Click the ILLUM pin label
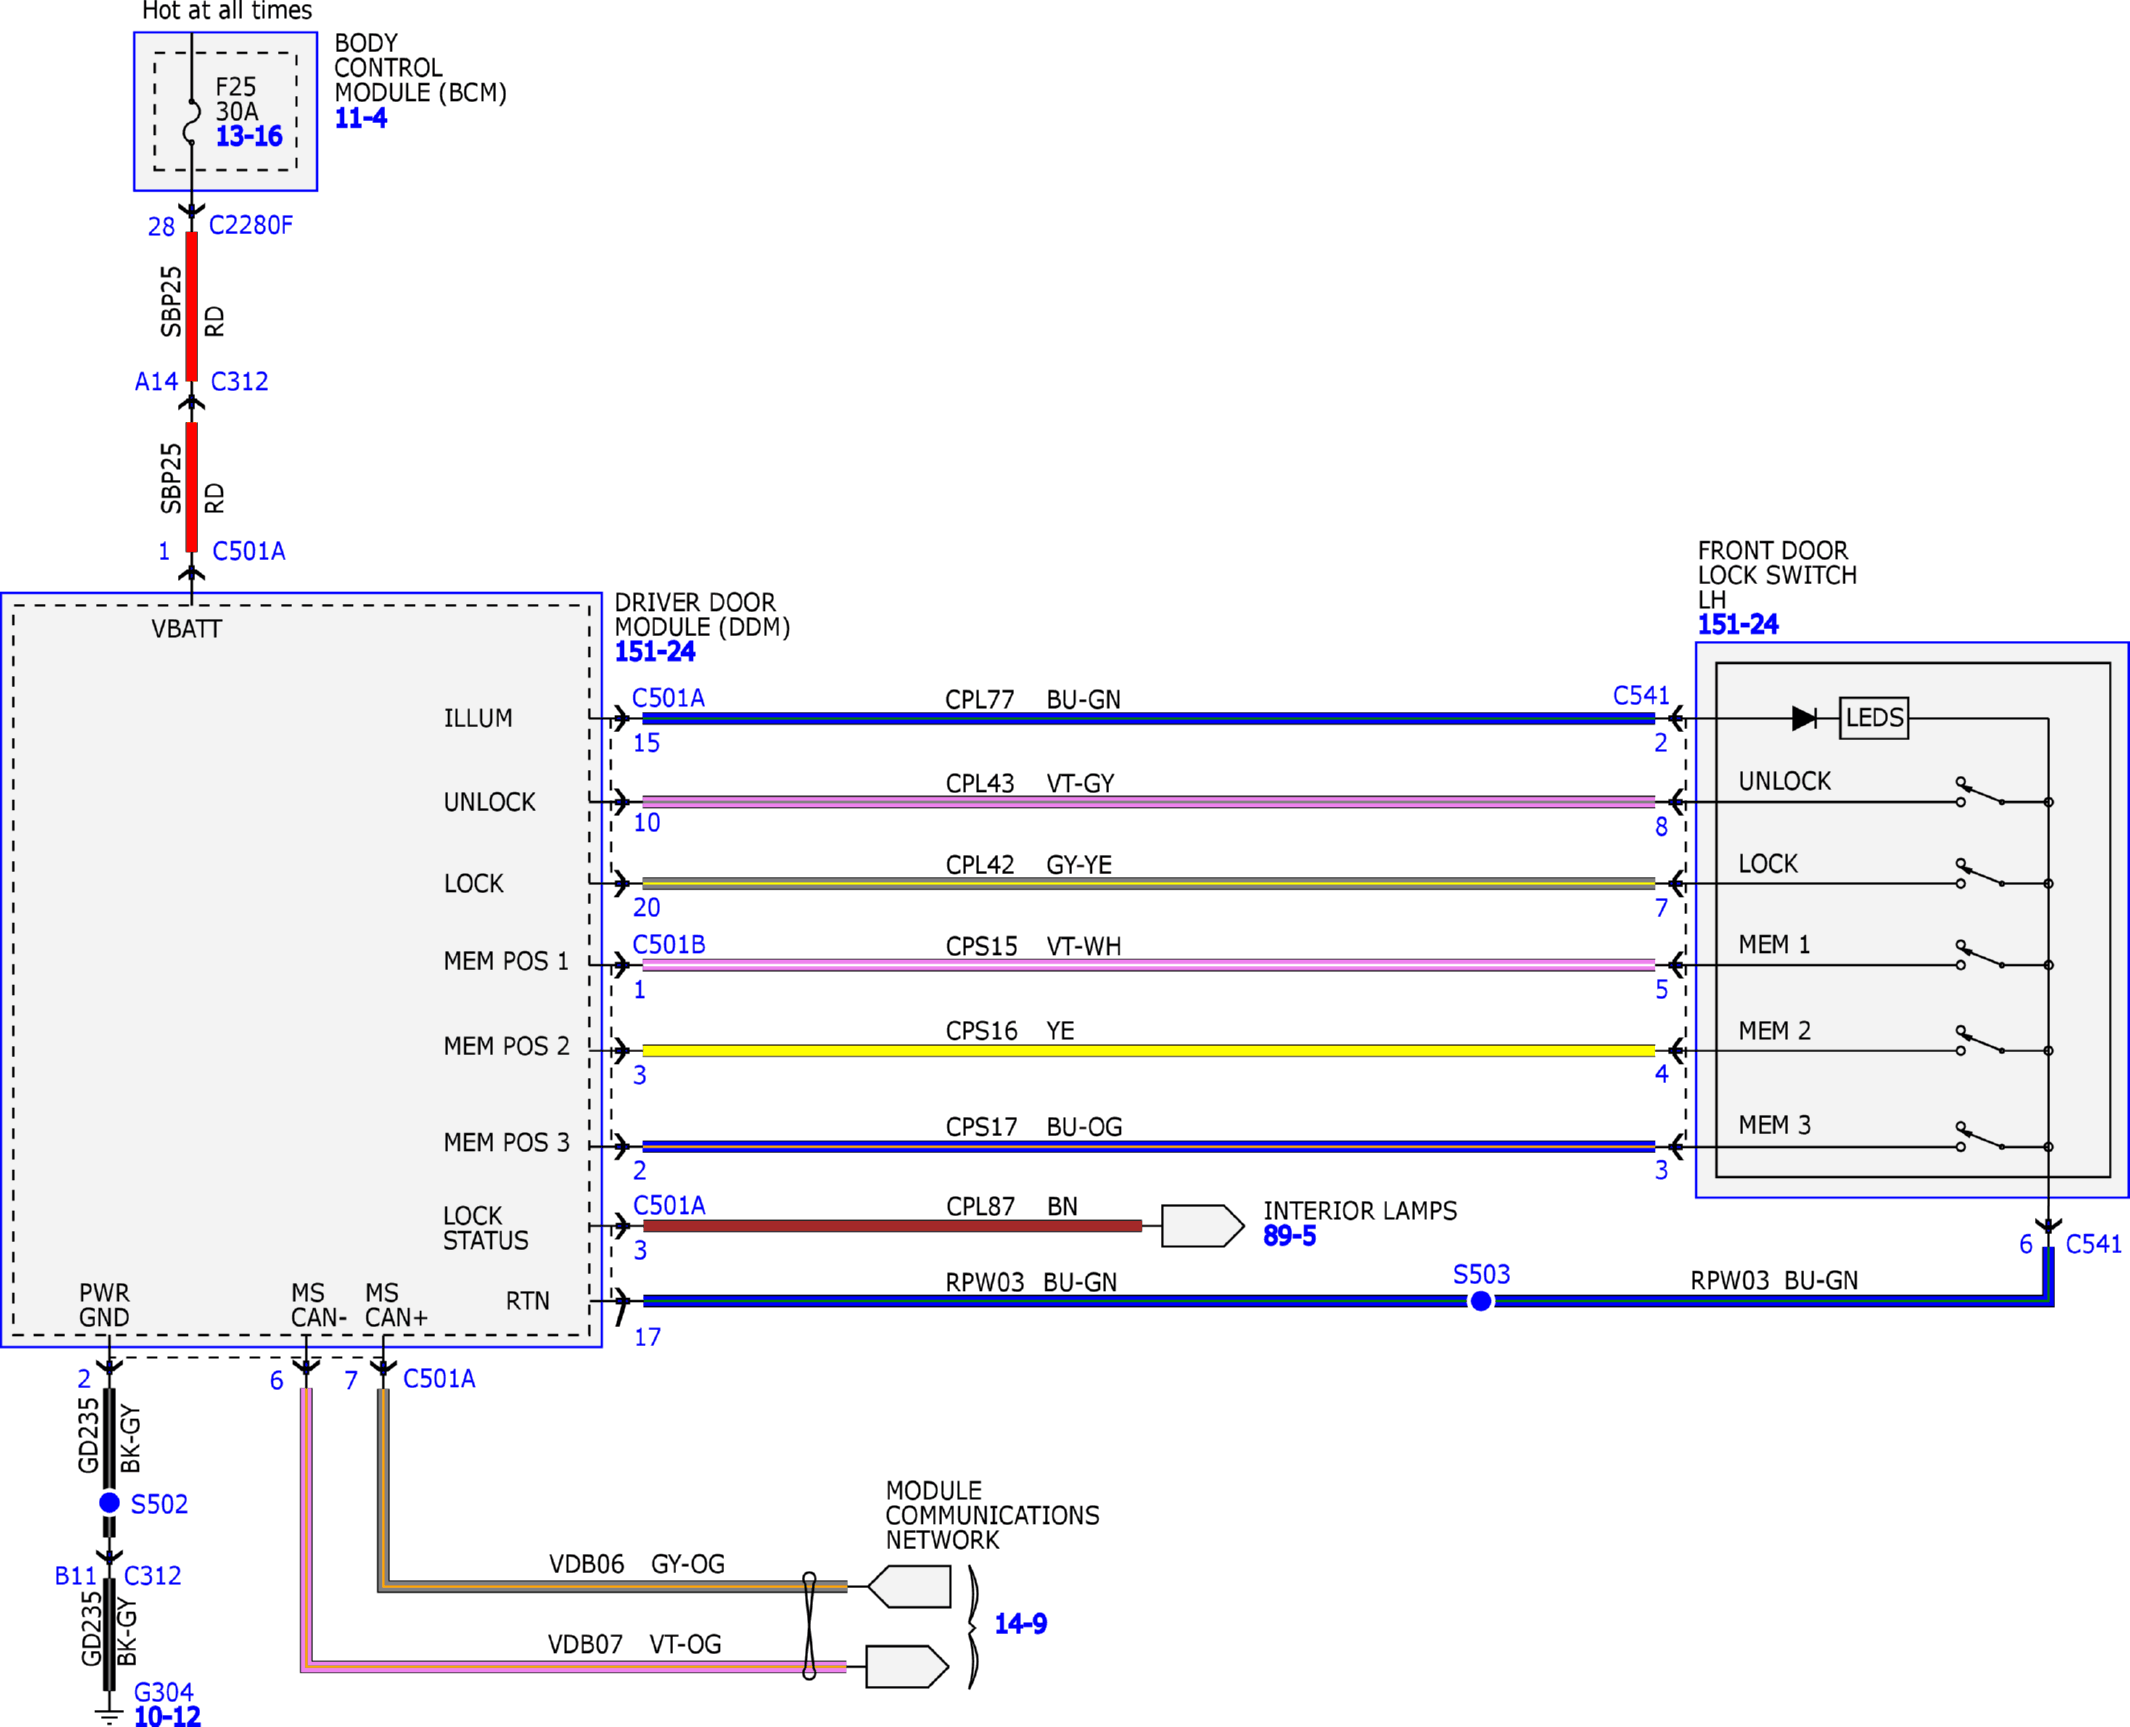This screenshot has width=2130, height=1727. click(x=478, y=718)
